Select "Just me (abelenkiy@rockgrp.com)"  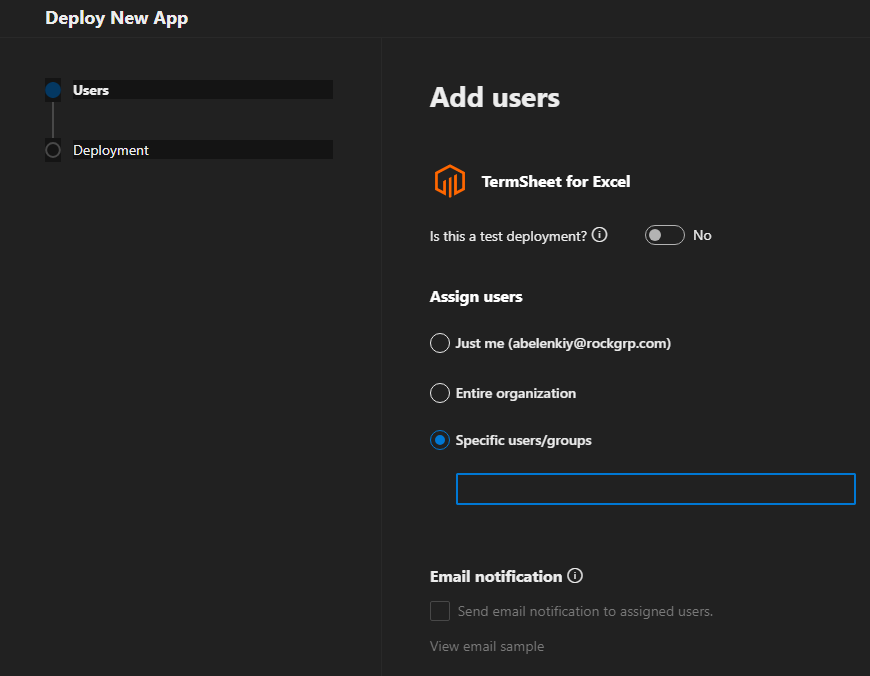coord(439,342)
